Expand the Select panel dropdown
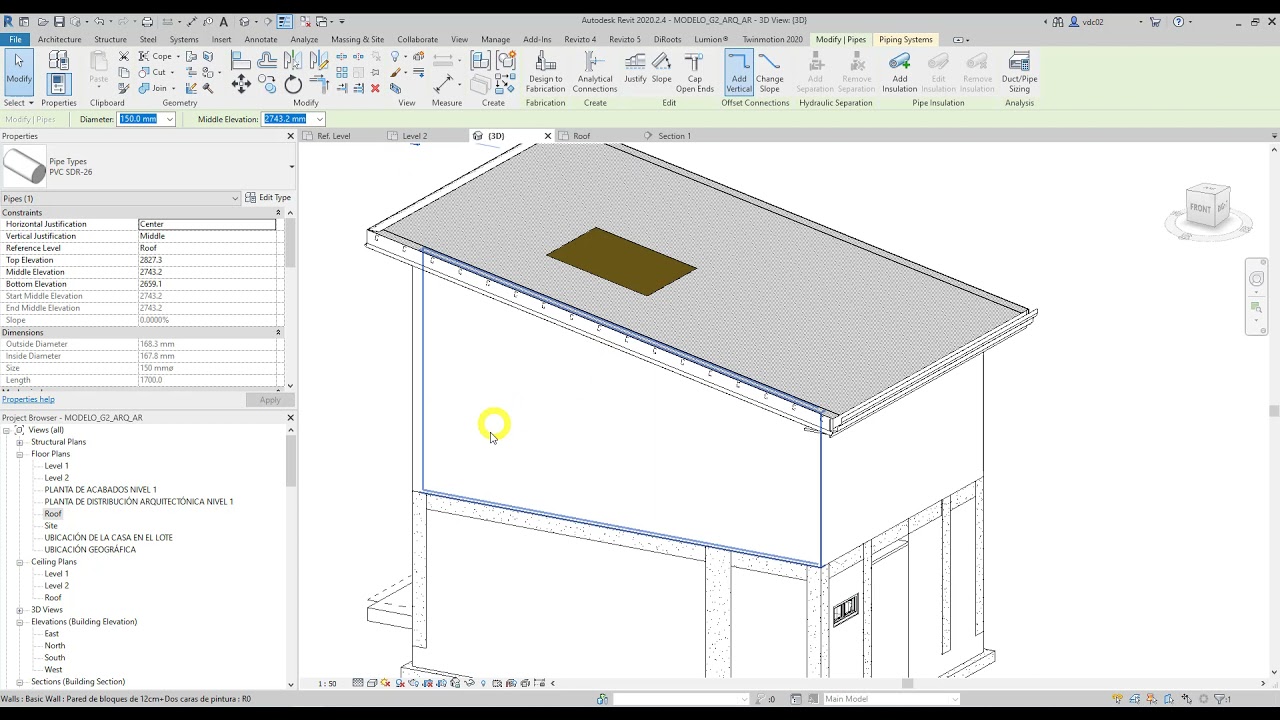 (18, 103)
